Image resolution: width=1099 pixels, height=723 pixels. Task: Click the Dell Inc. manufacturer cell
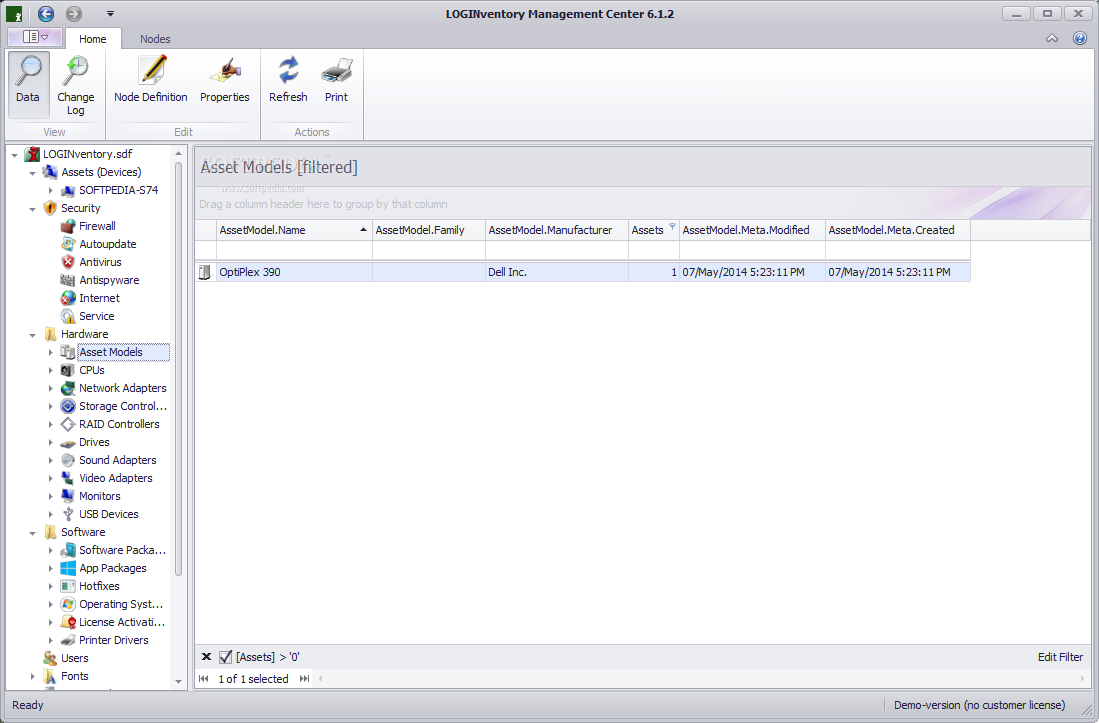[x=557, y=272]
